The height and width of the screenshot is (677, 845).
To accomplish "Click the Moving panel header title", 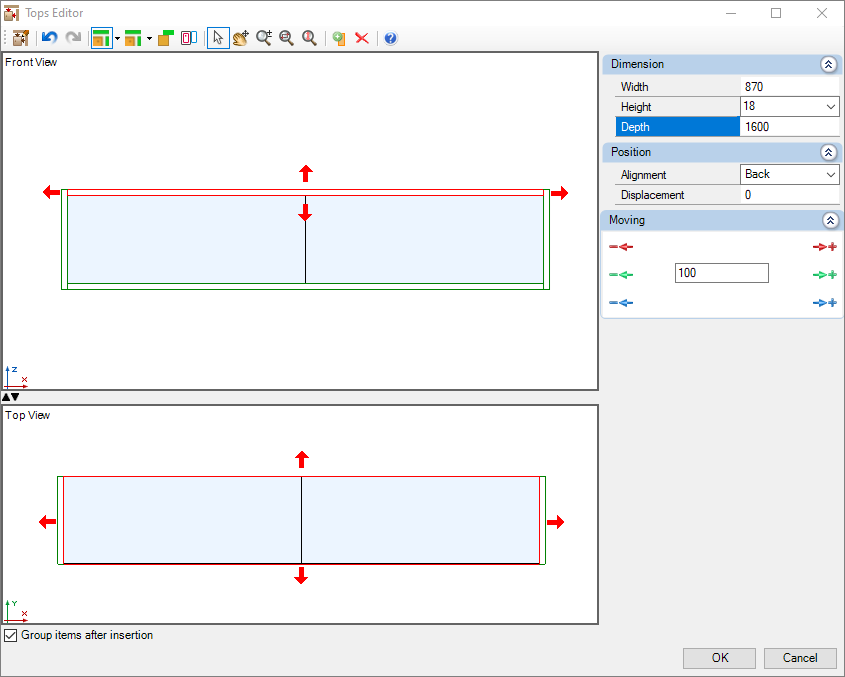I will [627, 220].
